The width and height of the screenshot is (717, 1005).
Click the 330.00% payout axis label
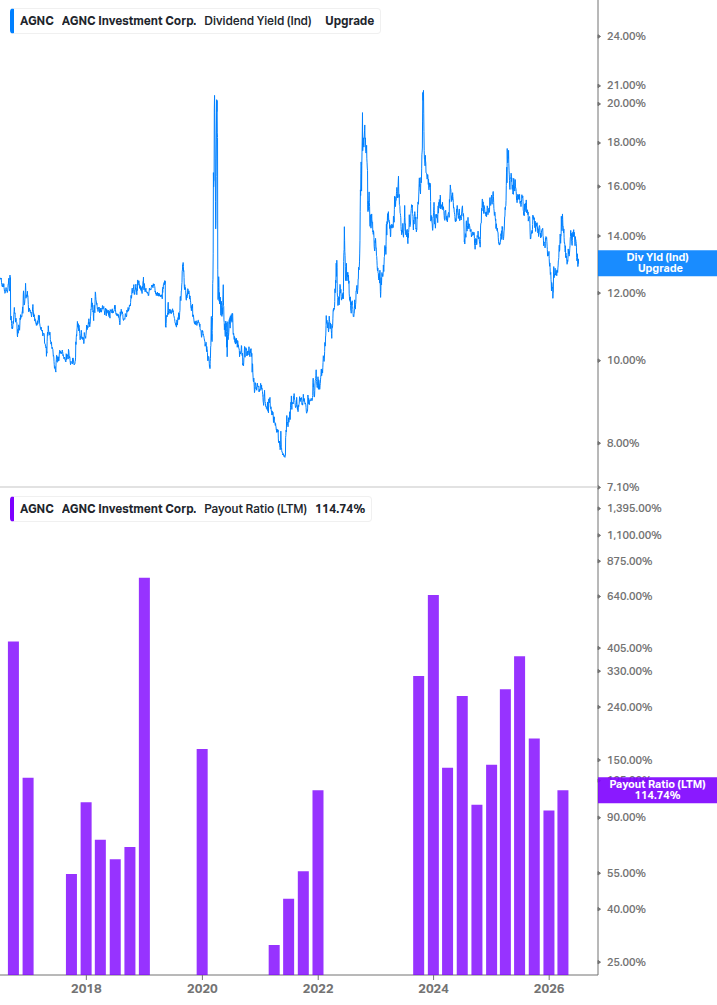[x=629, y=671]
